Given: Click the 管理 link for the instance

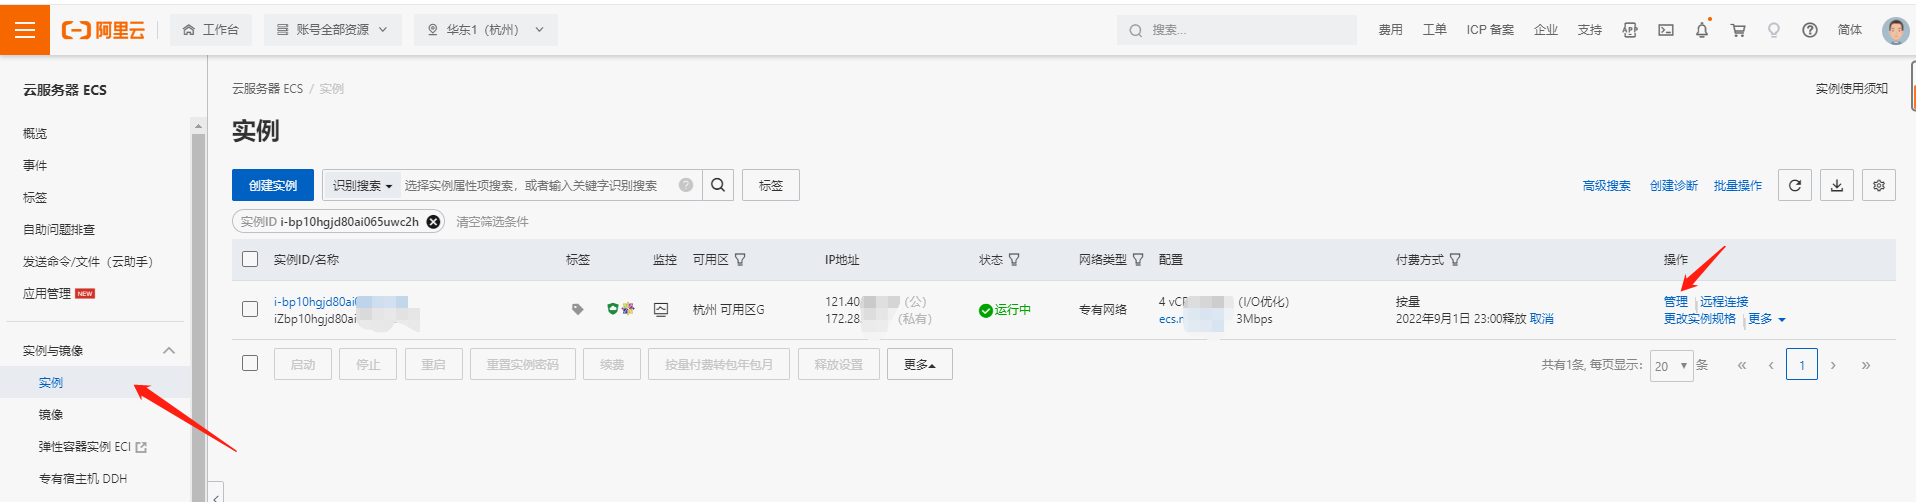Looking at the screenshot, I should tap(1676, 301).
